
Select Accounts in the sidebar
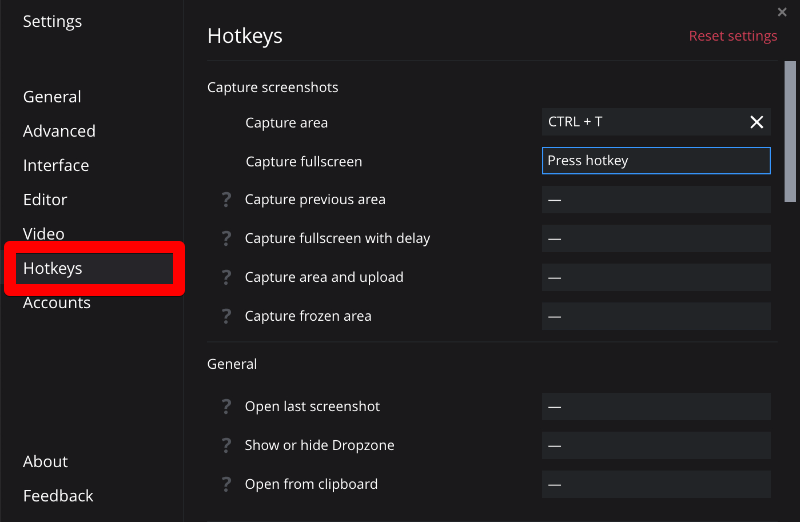57,303
